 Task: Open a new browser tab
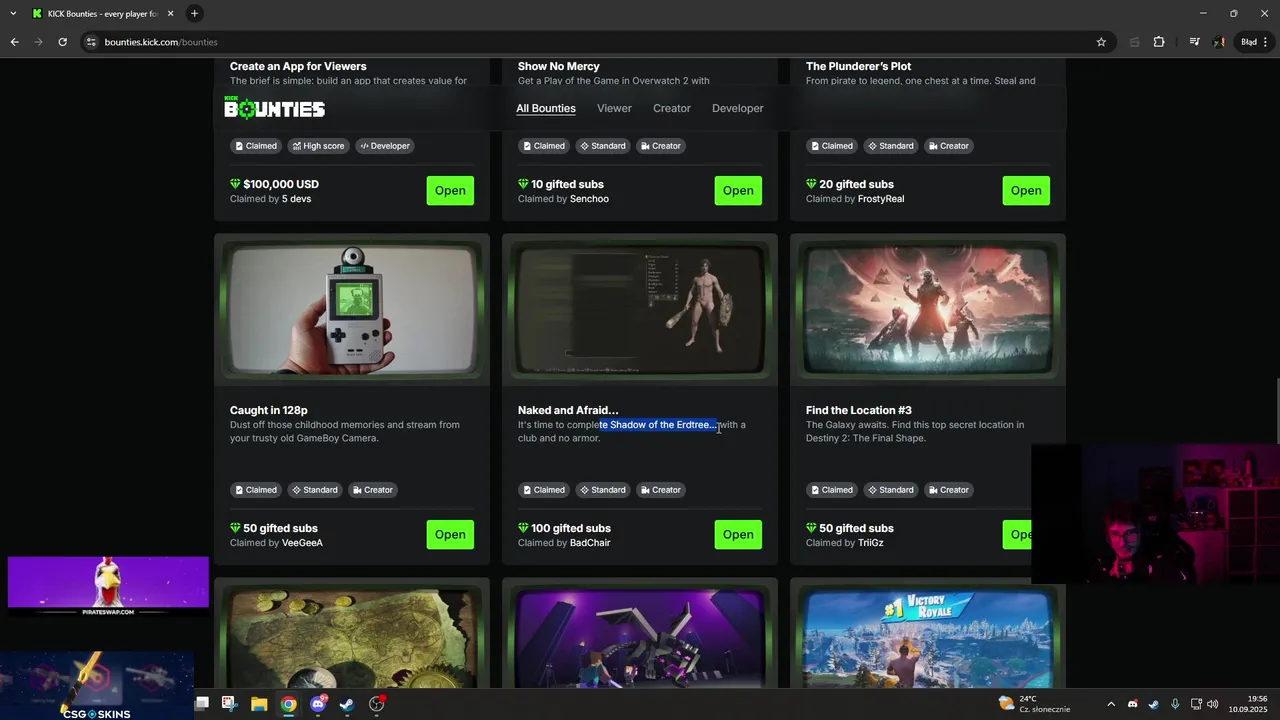tap(194, 13)
